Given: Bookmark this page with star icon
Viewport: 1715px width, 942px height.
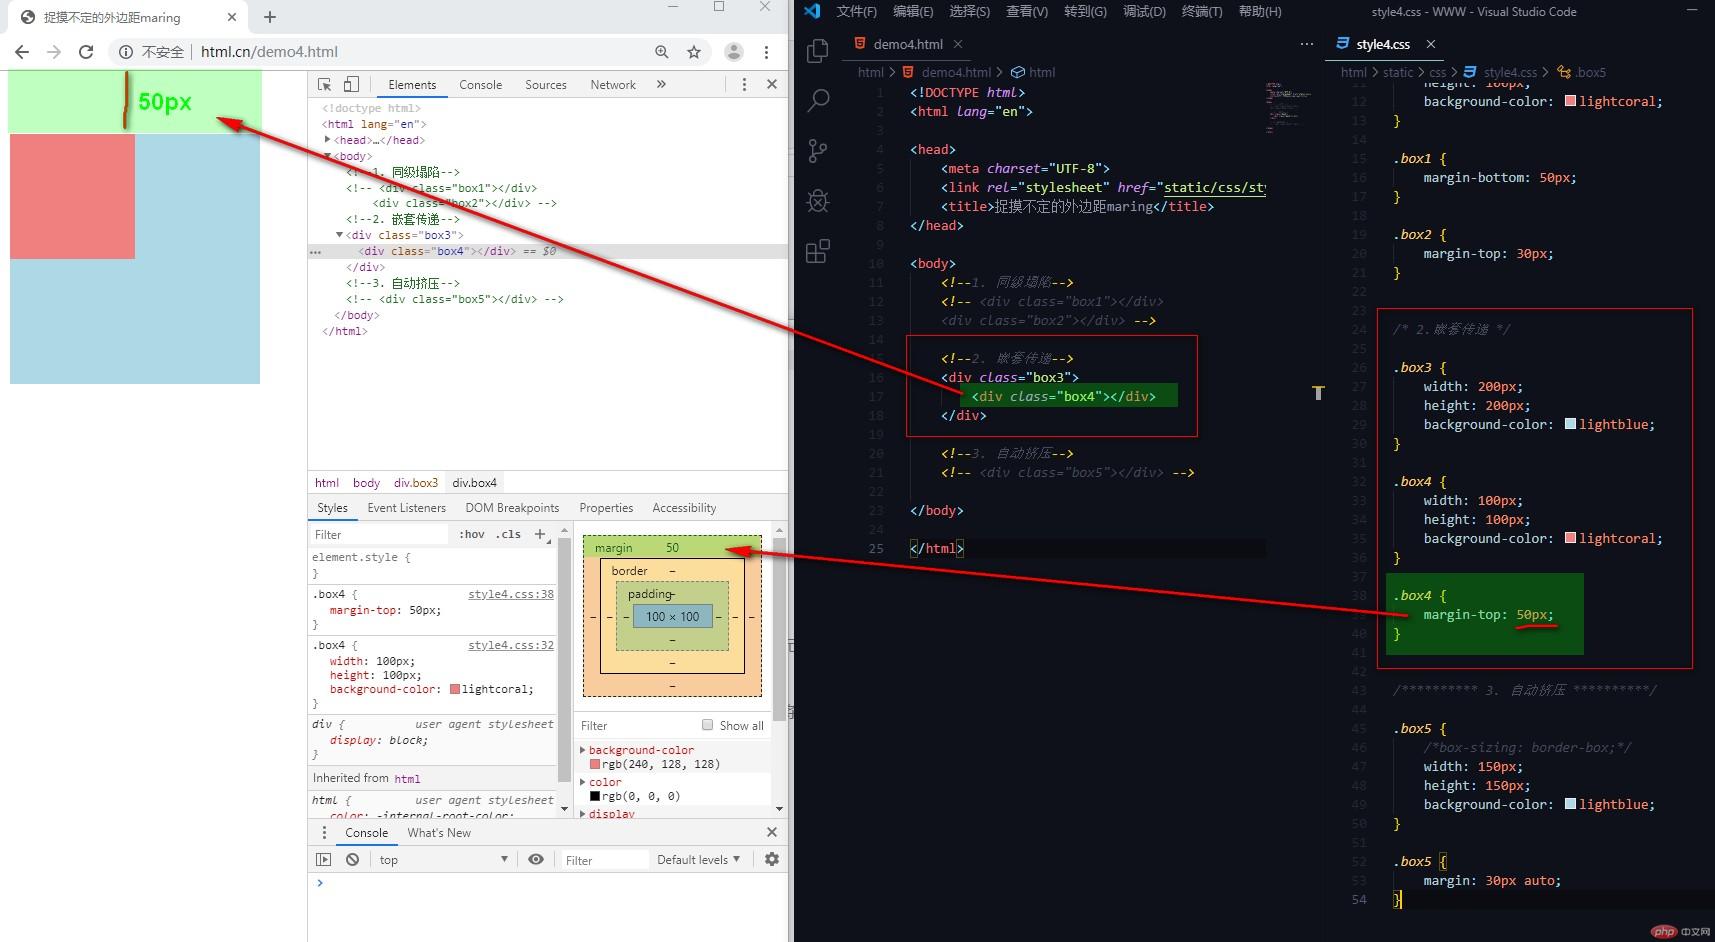Looking at the screenshot, I should [694, 52].
